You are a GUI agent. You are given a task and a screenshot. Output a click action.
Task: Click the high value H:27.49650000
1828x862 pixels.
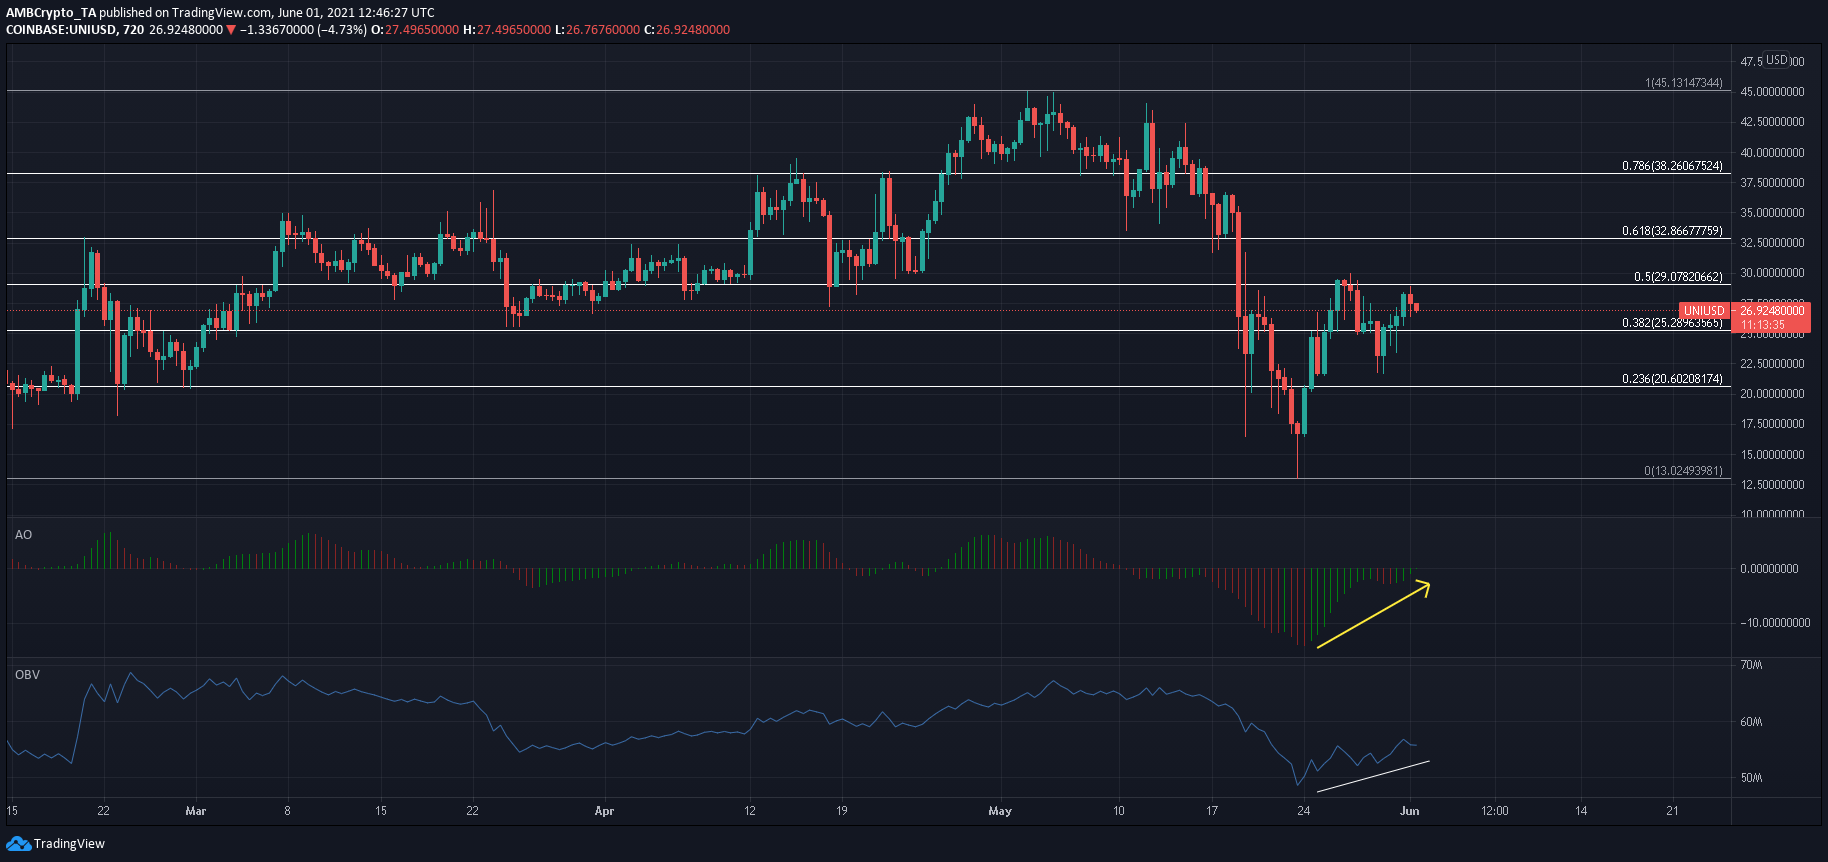[x=507, y=30]
